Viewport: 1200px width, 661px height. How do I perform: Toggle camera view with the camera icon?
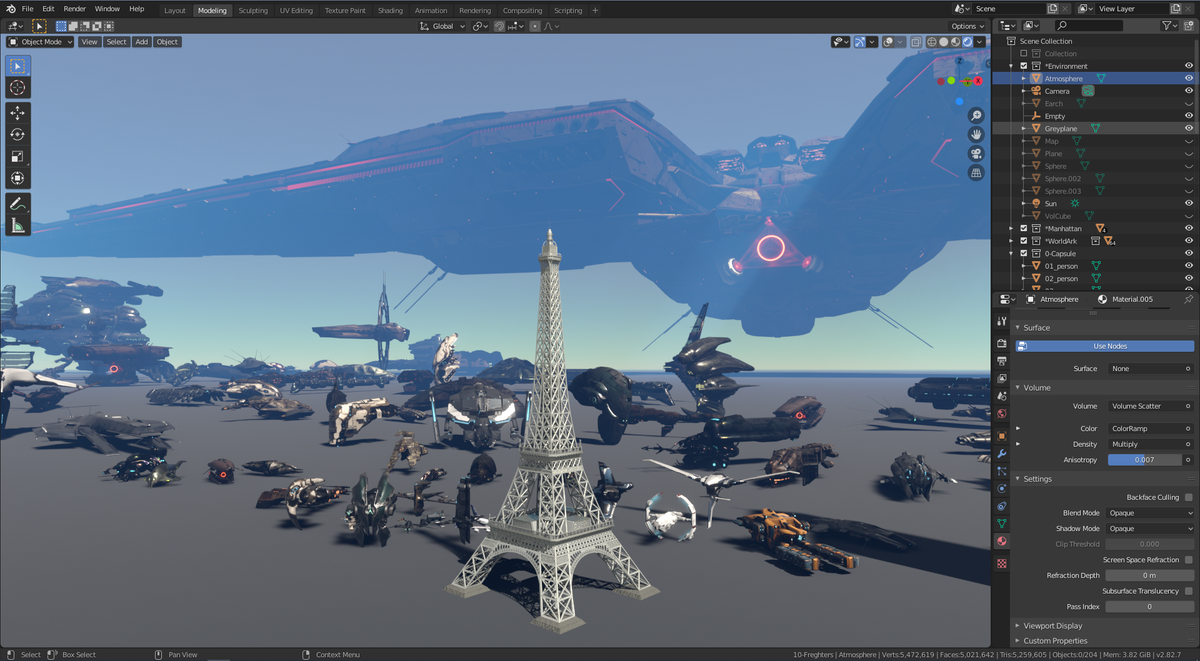click(x=976, y=154)
